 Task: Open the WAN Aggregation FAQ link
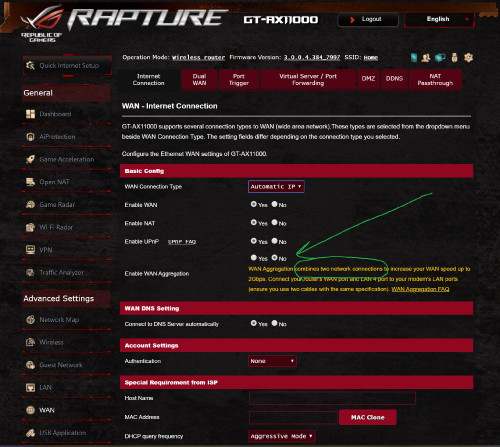click(420, 289)
